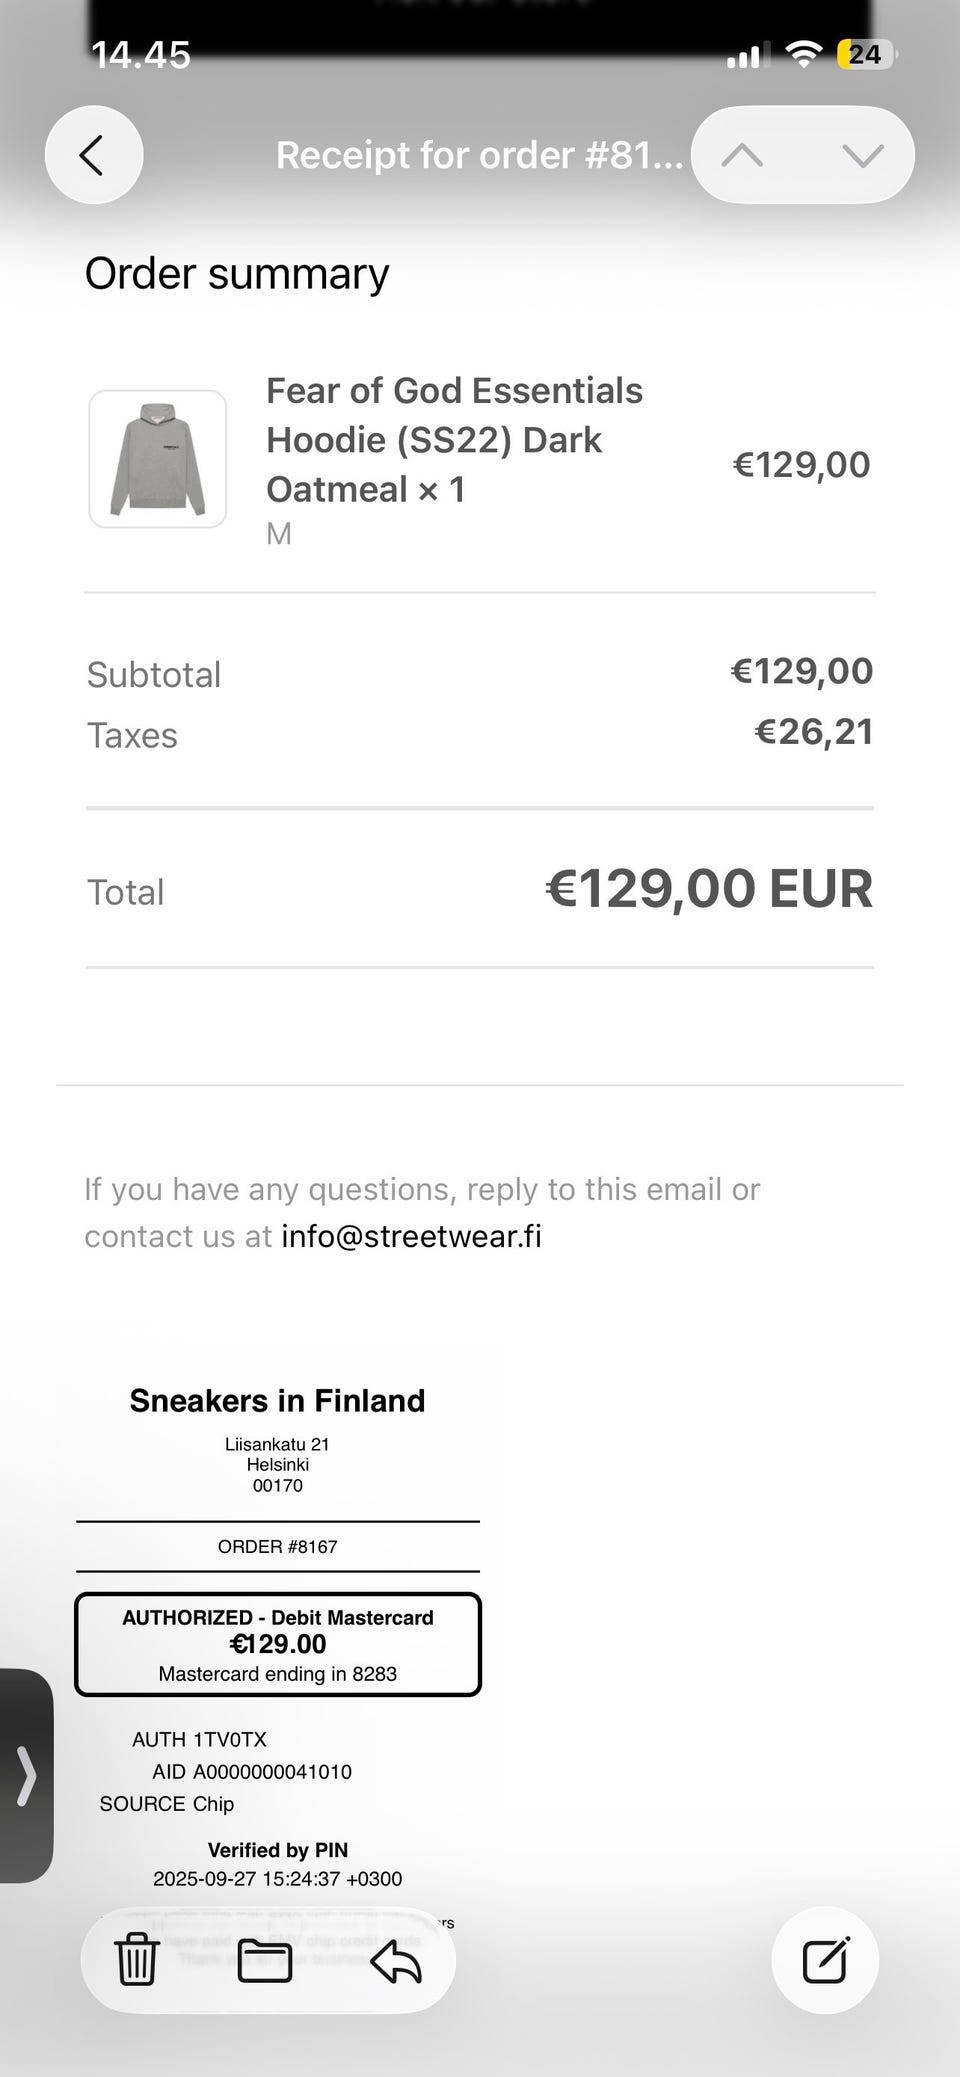This screenshot has height=2077, width=960.
Task: Tap the ORDER #8167 line
Action: tap(278, 1546)
